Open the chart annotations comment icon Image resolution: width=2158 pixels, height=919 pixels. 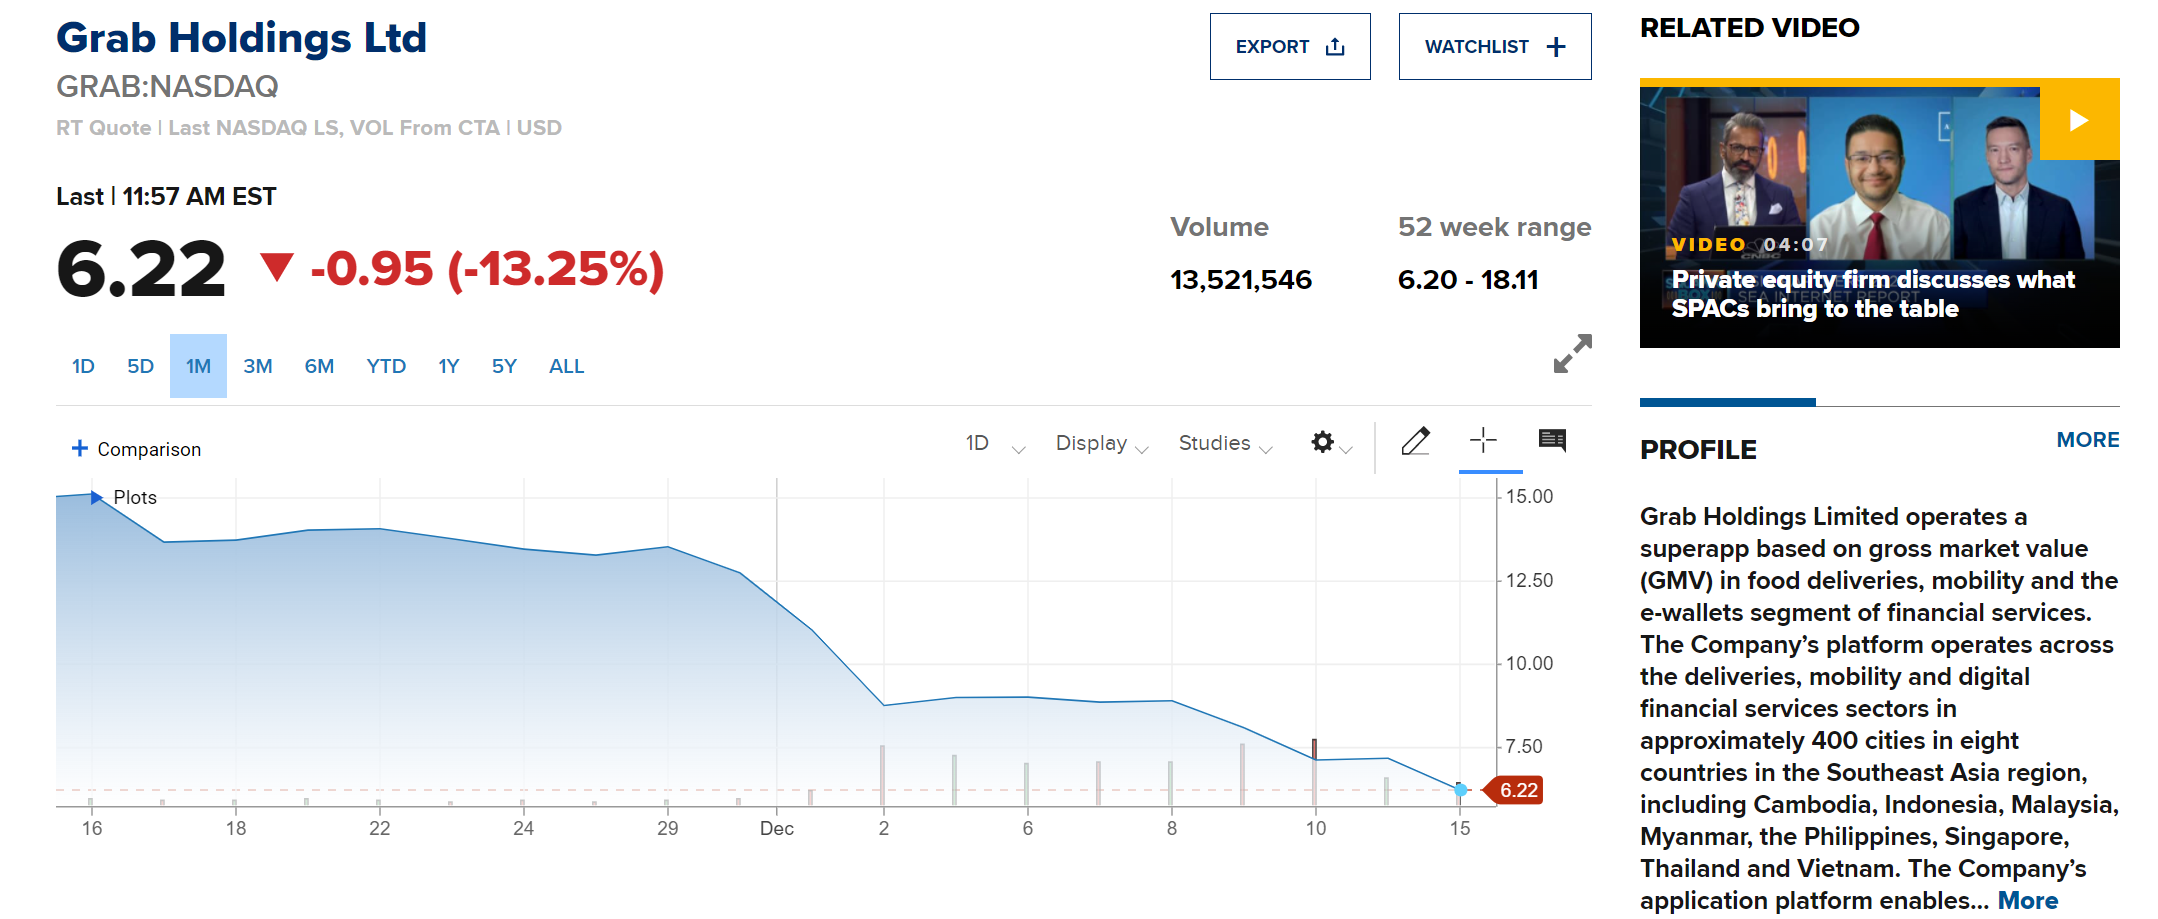(x=1552, y=440)
